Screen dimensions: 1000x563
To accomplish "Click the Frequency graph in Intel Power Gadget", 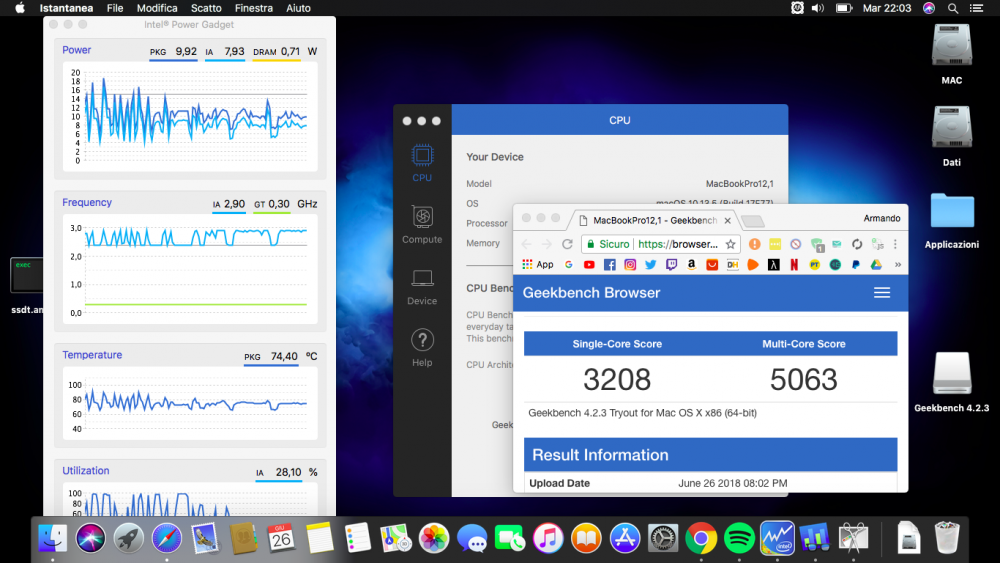I will pos(190,268).
